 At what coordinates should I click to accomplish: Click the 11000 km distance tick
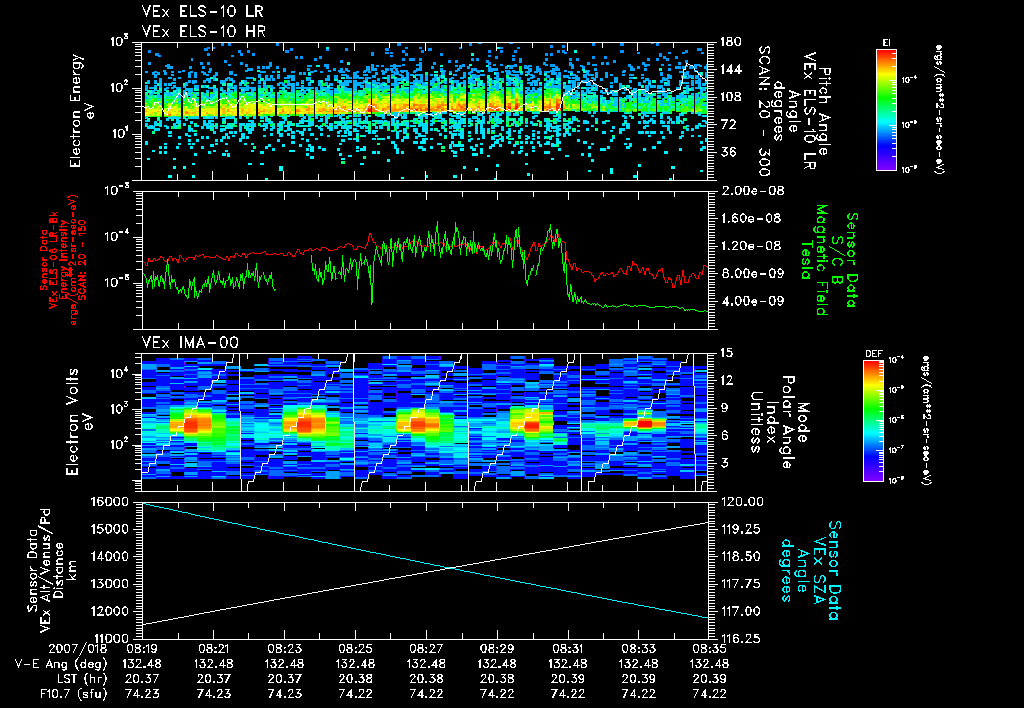click(x=111, y=639)
